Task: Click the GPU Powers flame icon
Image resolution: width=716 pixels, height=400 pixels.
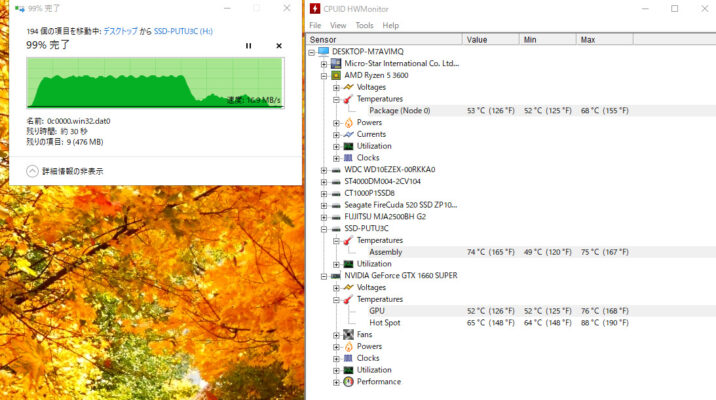Action: 348,347
